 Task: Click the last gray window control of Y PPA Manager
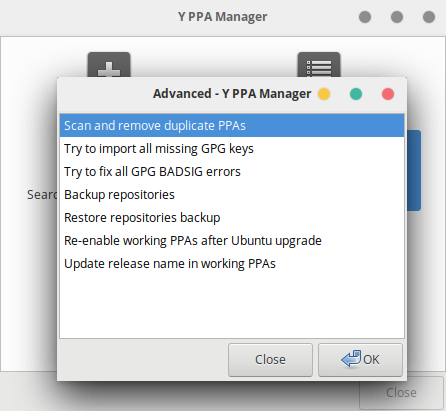429,17
